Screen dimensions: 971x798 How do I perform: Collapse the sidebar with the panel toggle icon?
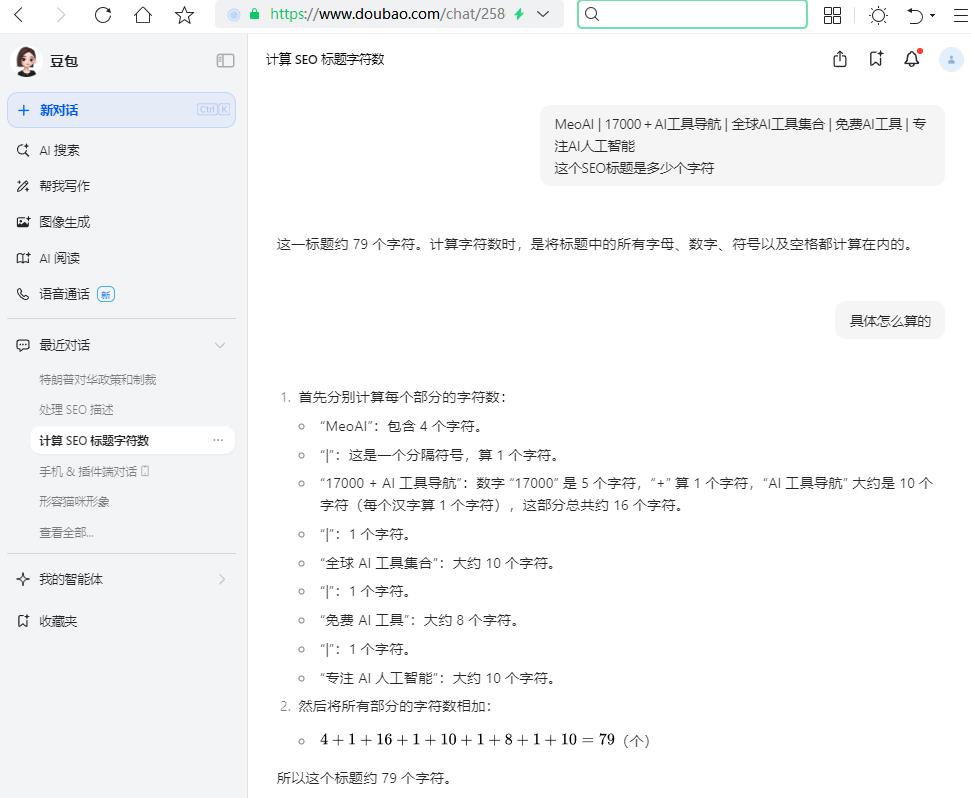tap(225, 60)
